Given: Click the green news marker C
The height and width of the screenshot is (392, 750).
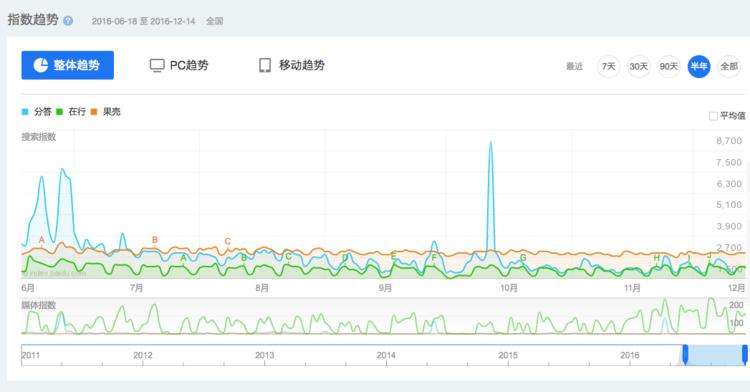Looking at the screenshot, I should (x=288, y=257).
